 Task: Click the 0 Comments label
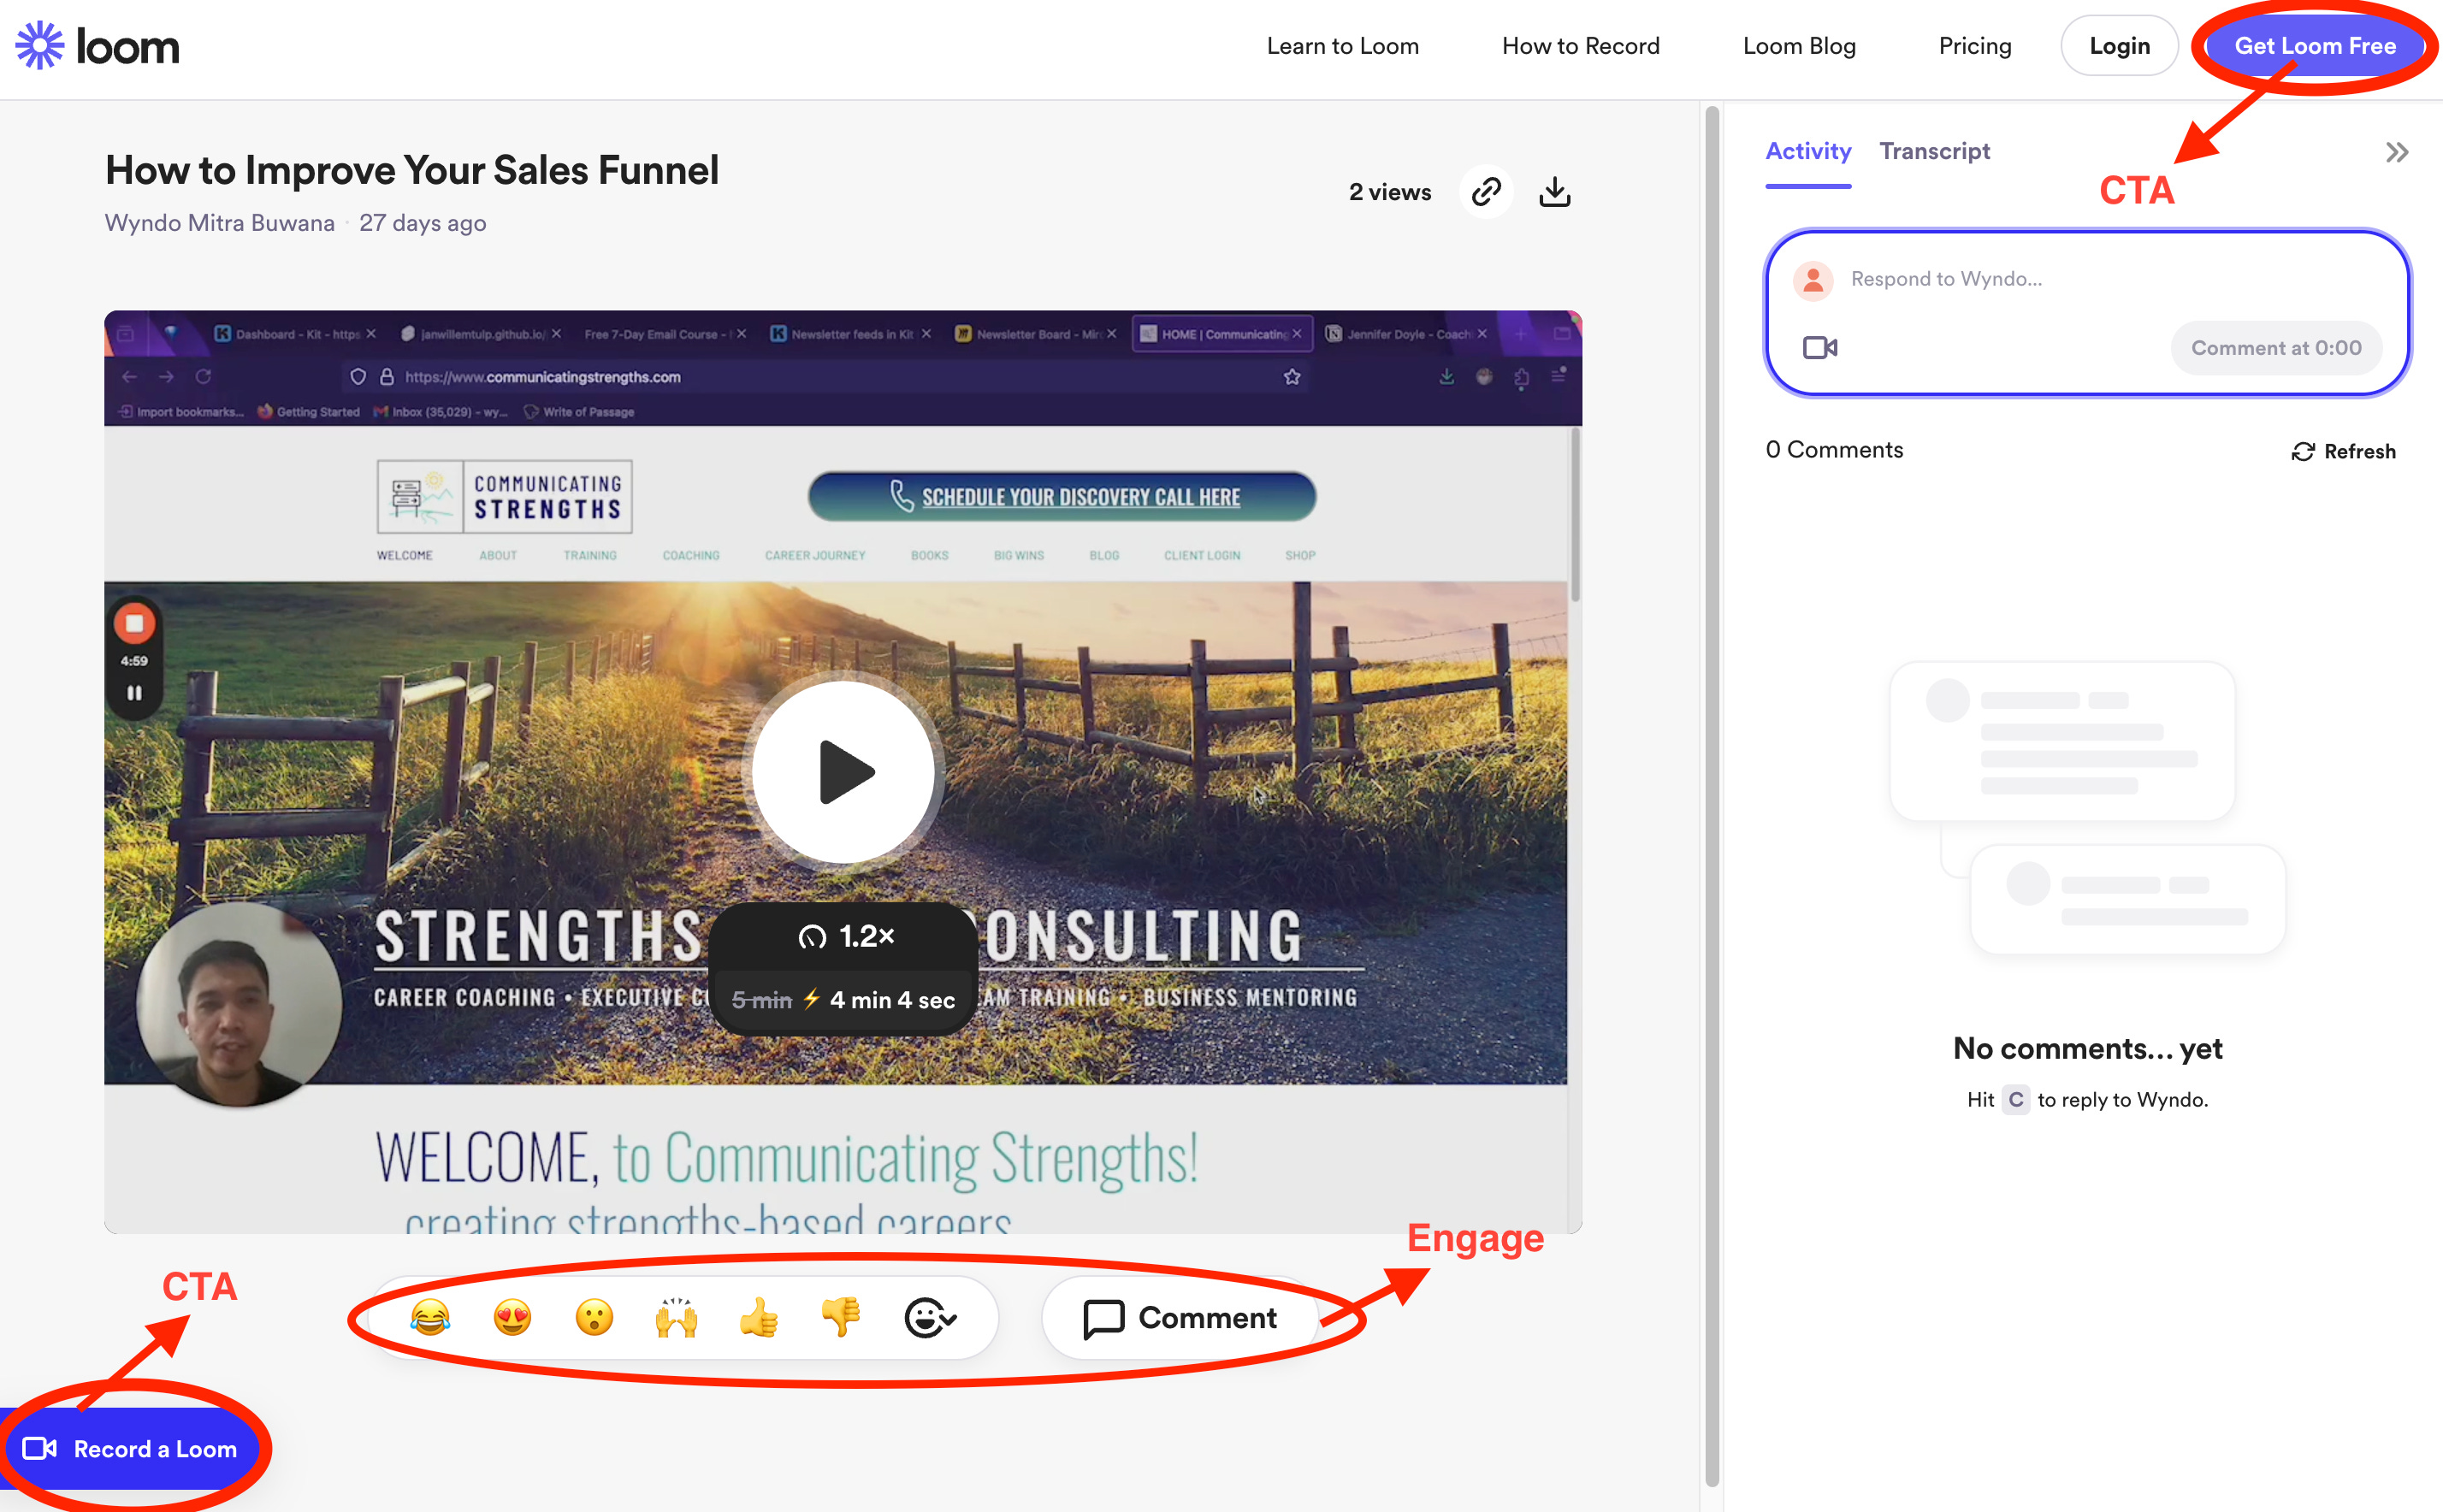pyautogui.click(x=1834, y=450)
